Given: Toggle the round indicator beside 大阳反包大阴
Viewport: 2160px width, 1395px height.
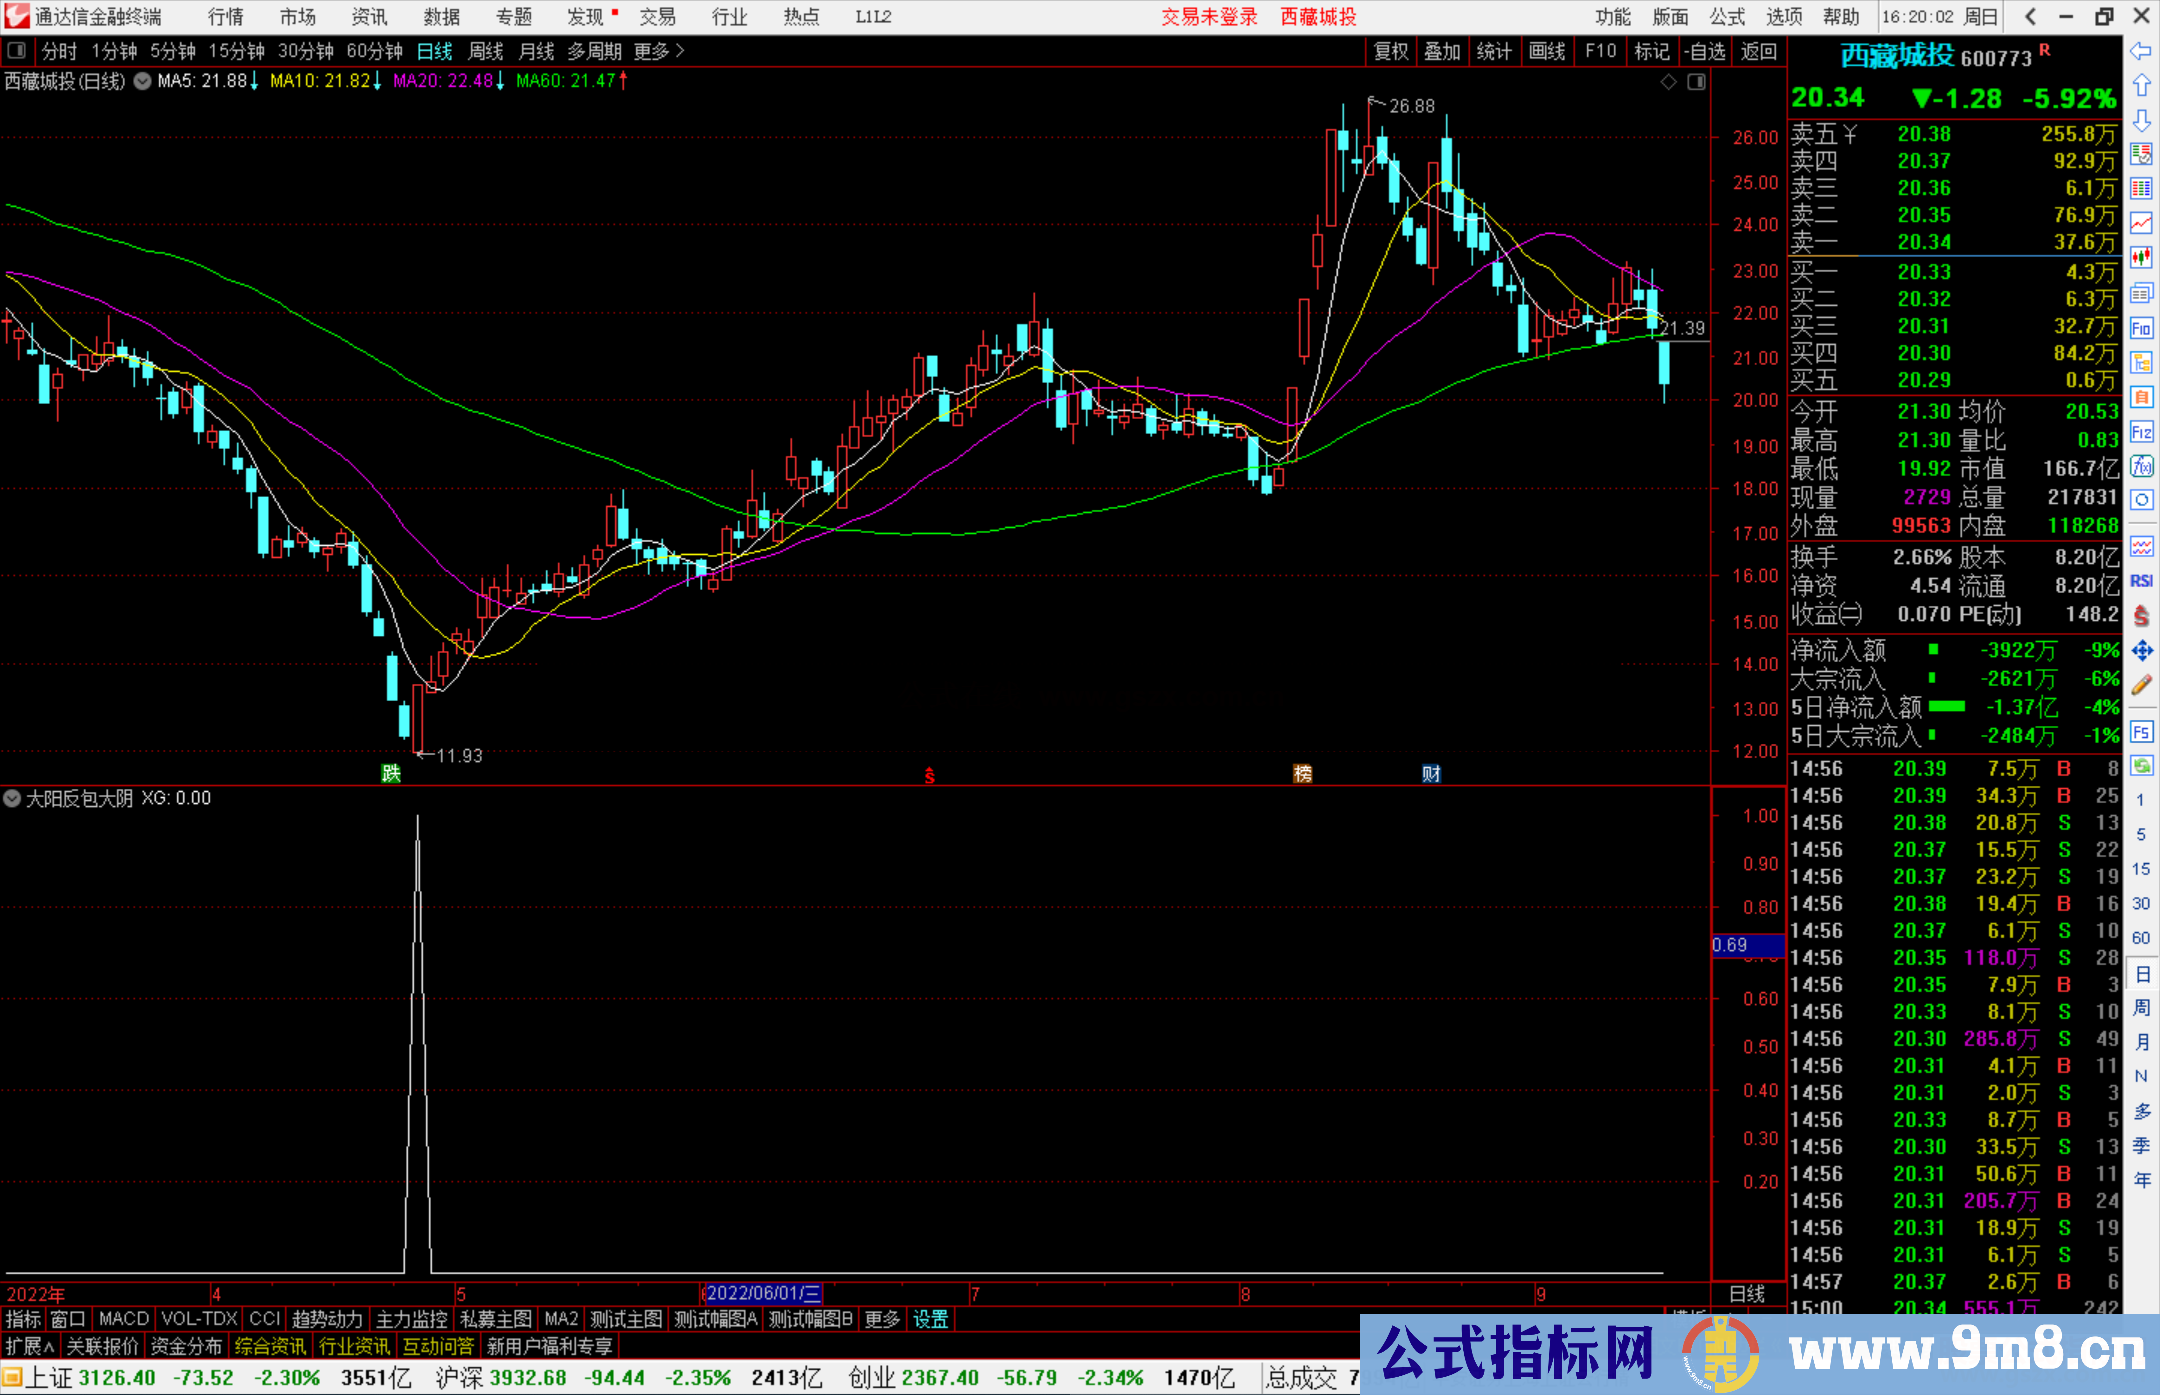Looking at the screenshot, I should tap(12, 798).
